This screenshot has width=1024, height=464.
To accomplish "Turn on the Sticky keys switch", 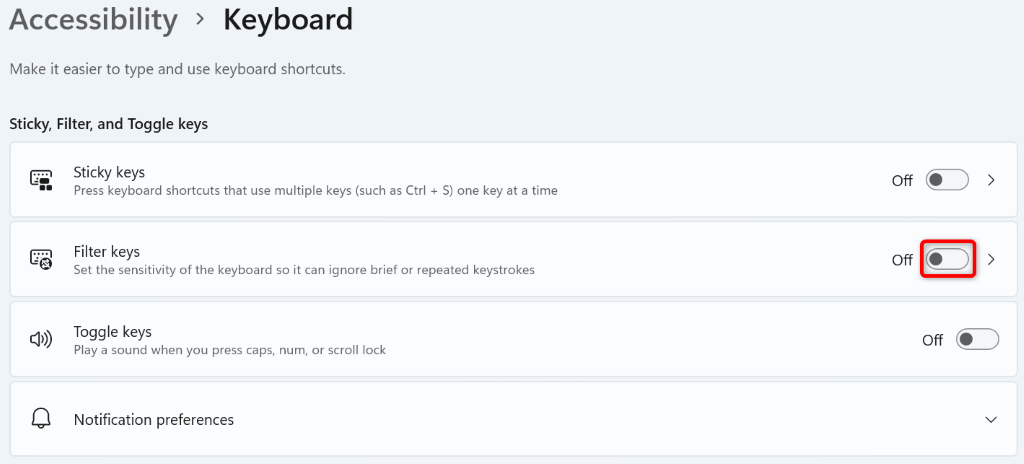I will click(947, 180).
